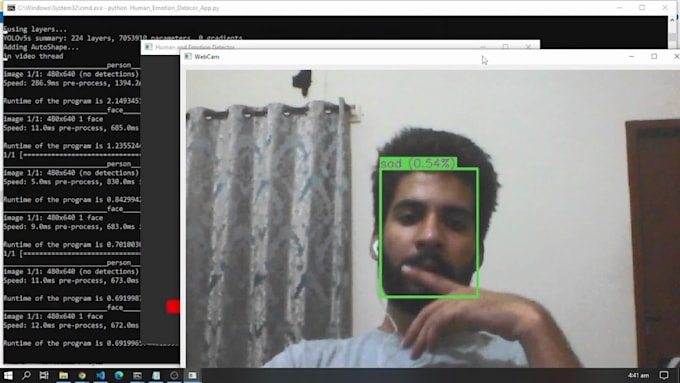Click the round OBS-style recorder taskbar icon

tap(174, 375)
